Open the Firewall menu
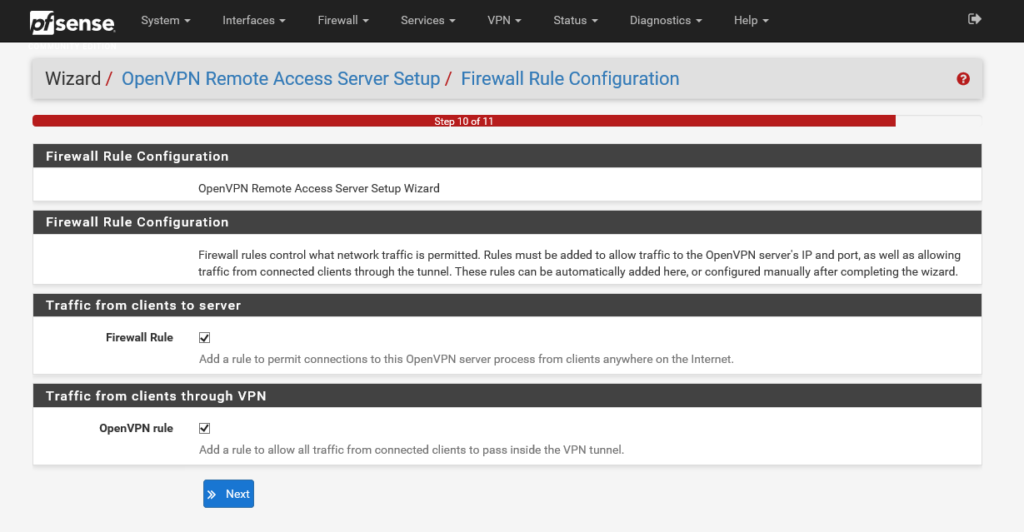 tap(344, 20)
